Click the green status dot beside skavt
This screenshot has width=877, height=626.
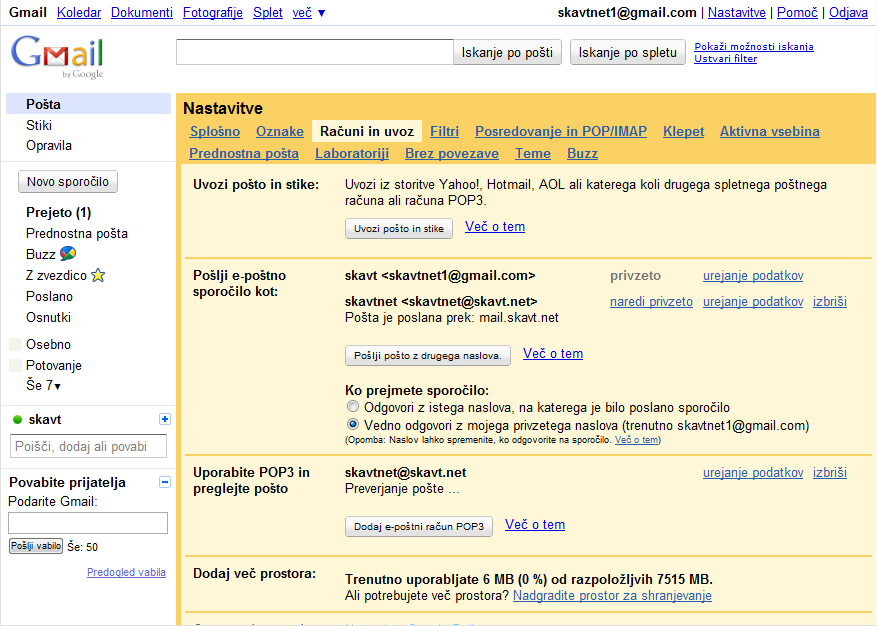click(17, 420)
